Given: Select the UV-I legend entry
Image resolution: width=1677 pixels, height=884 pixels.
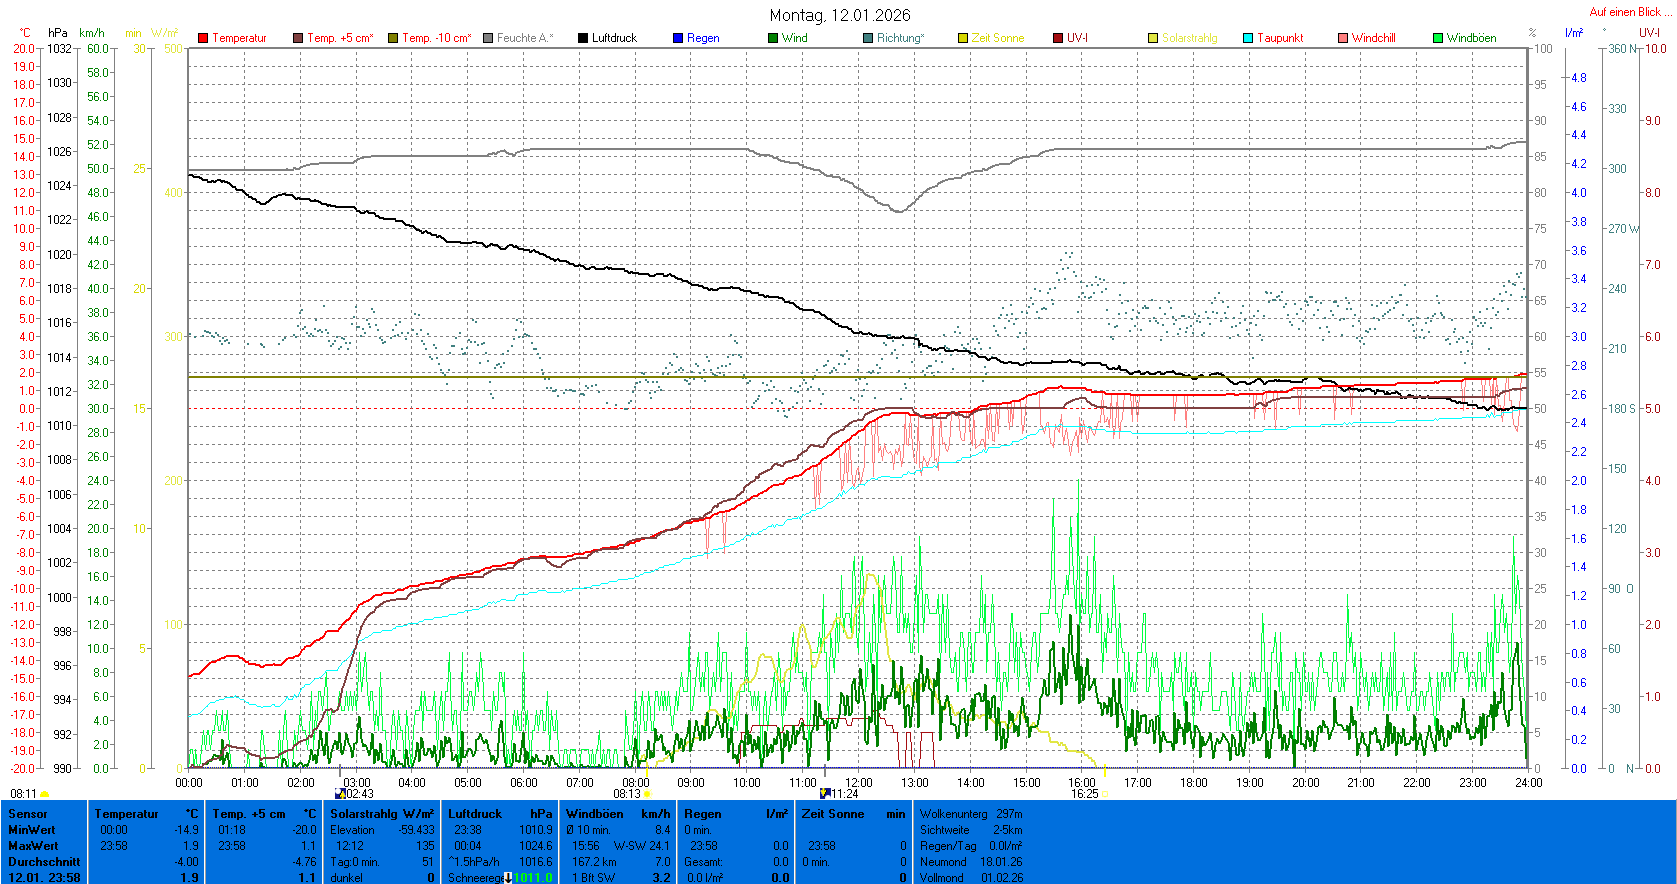Looking at the screenshot, I should point(1070,38).
